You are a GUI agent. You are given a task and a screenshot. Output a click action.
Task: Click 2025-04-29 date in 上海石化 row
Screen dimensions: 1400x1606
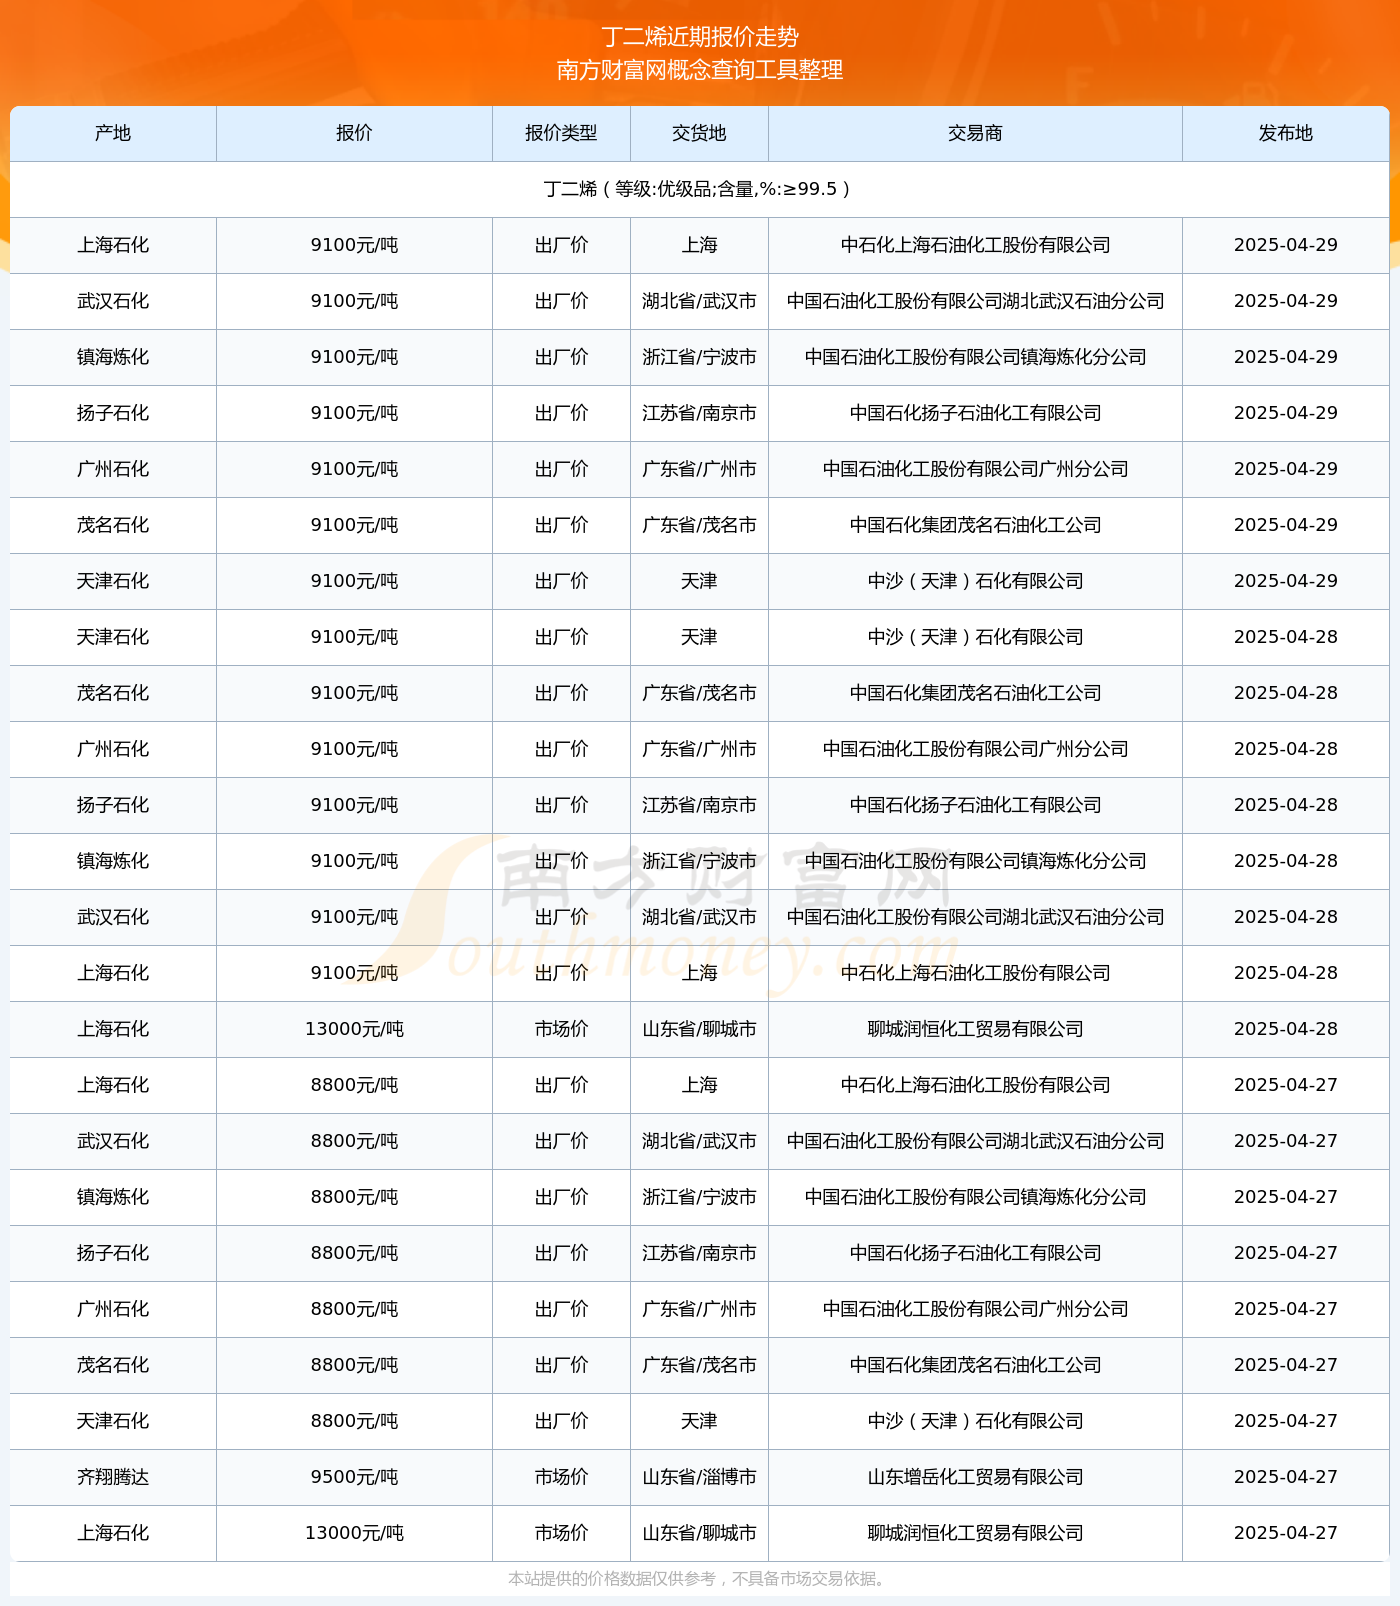[1285, 245]
